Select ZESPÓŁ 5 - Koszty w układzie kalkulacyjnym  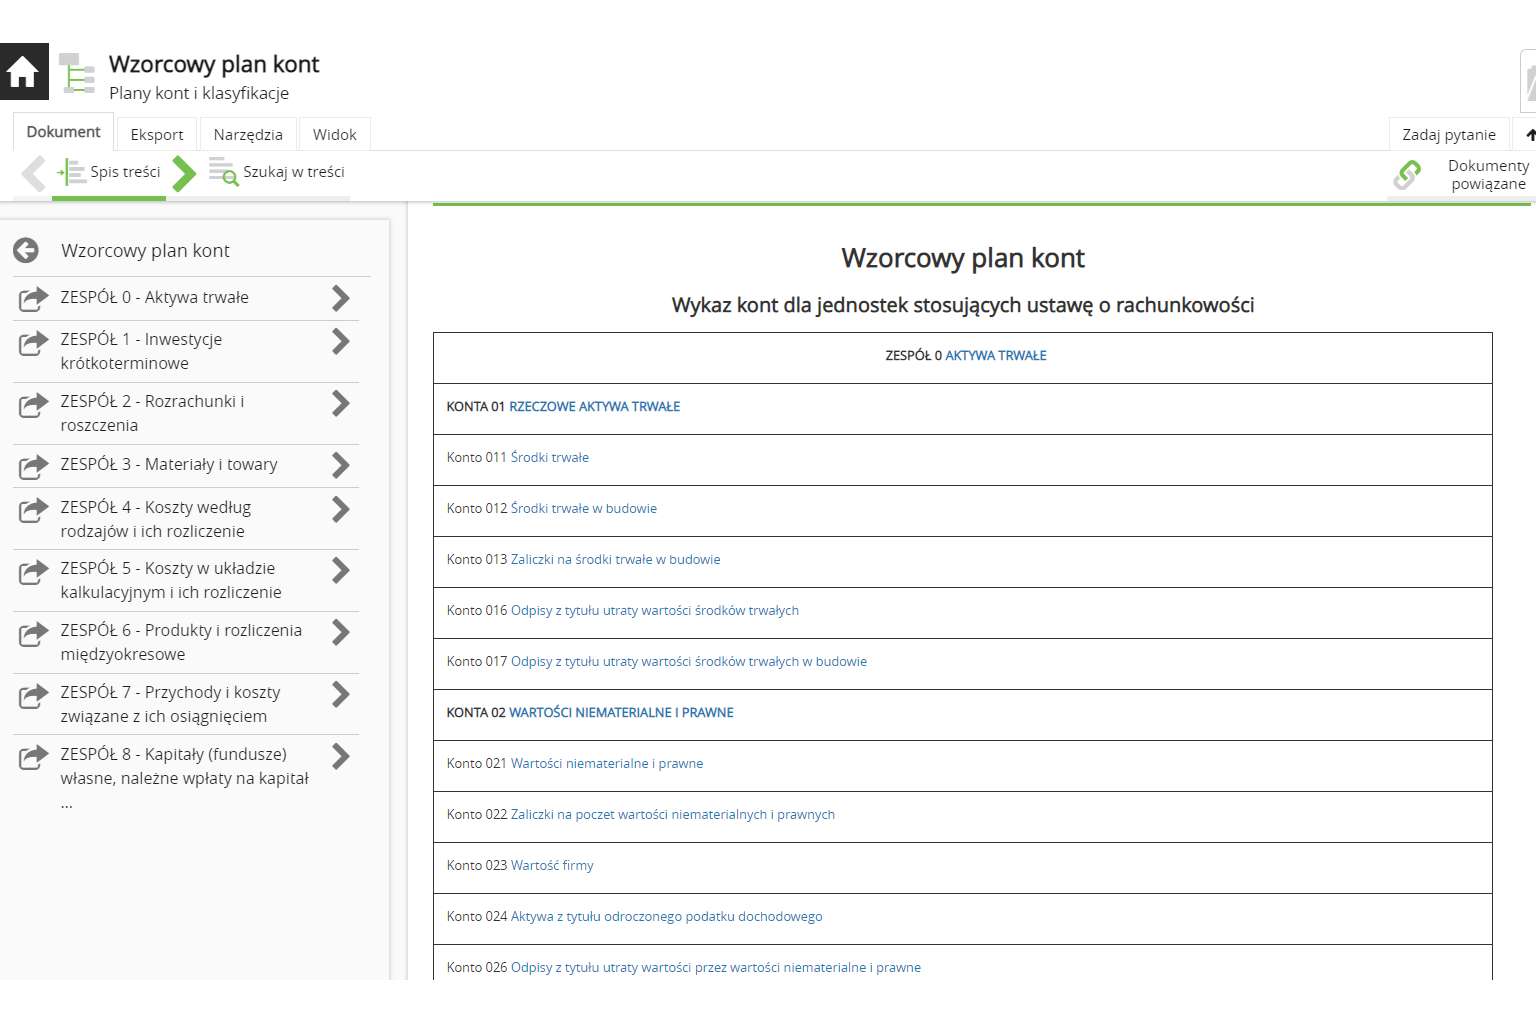[170, 580]
